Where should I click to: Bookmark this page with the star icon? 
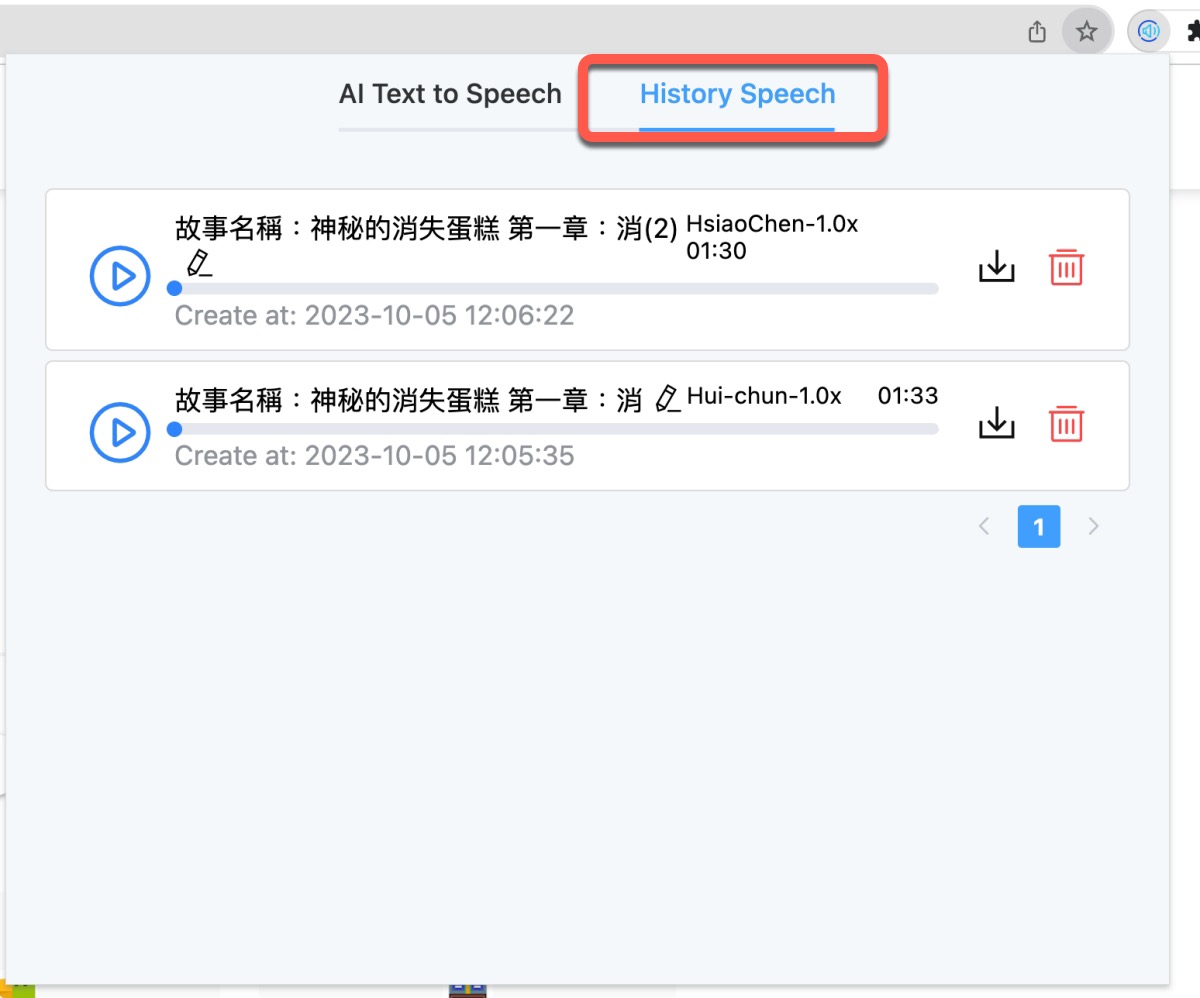[1086, 32]
